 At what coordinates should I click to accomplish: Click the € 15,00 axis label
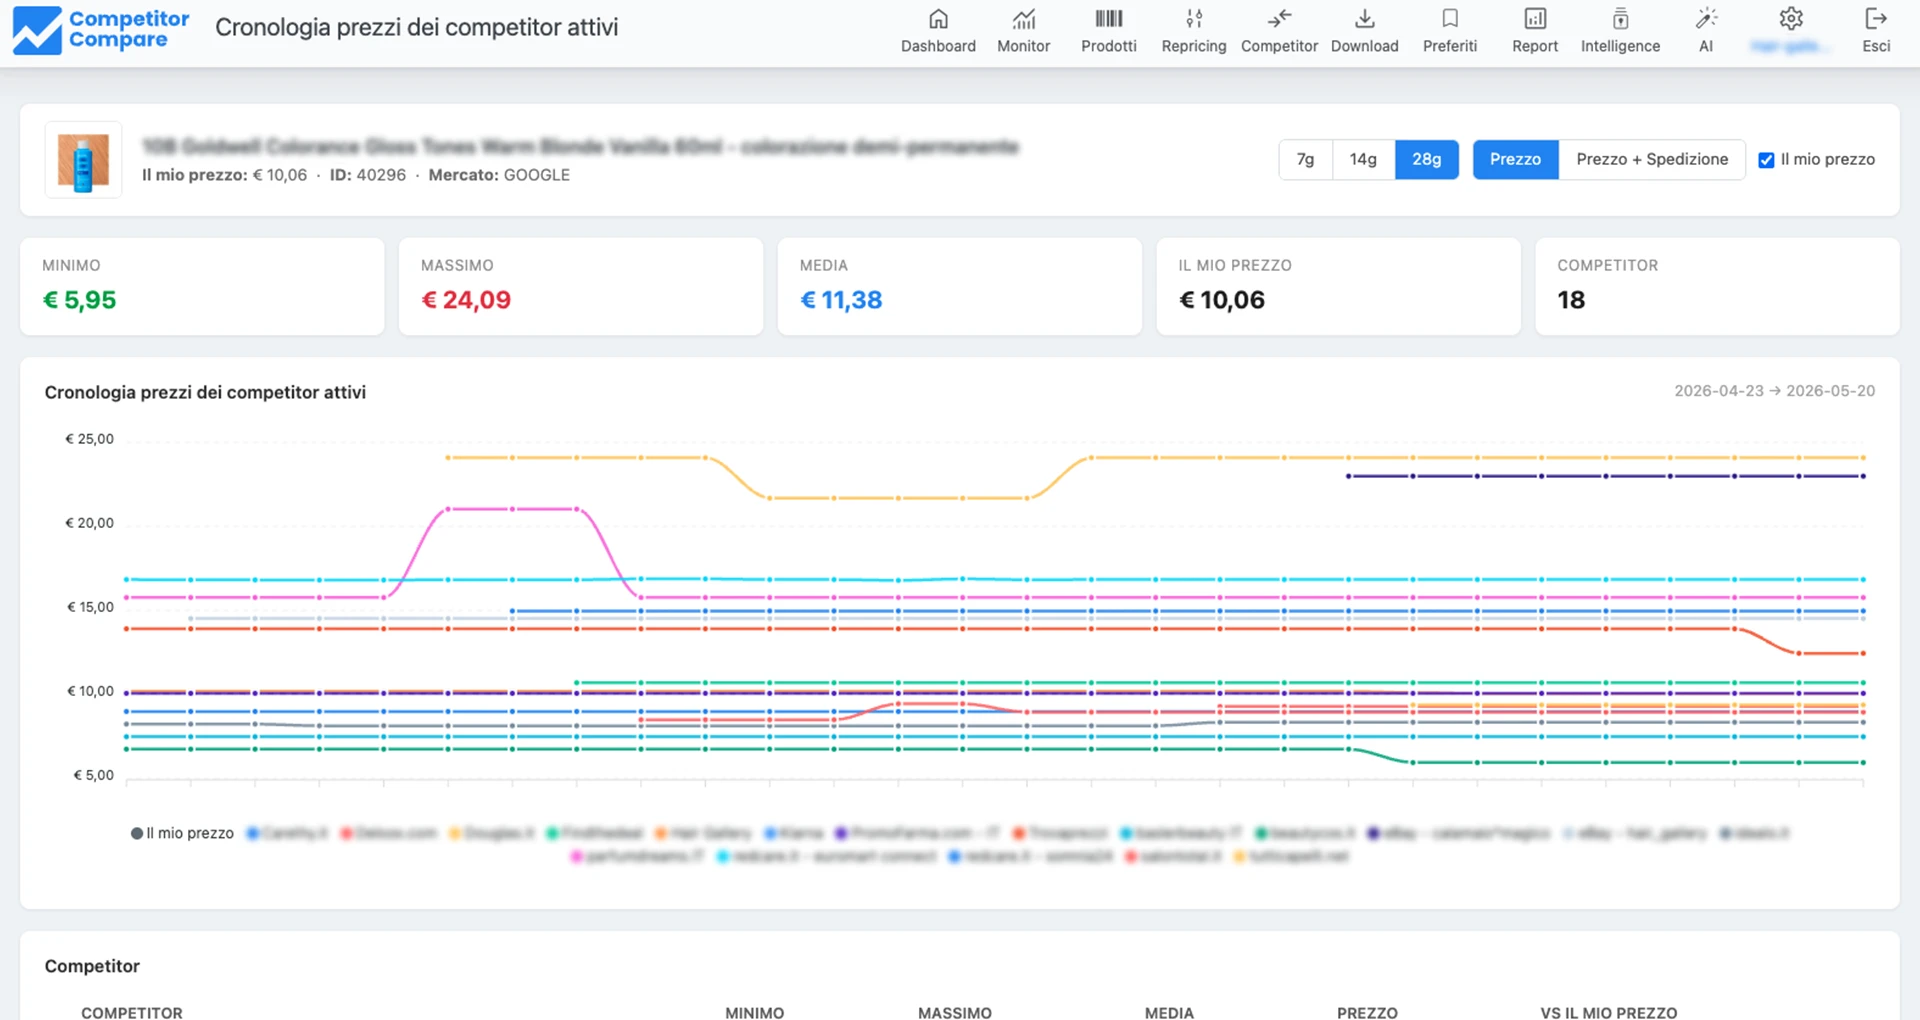pos(90,607)
